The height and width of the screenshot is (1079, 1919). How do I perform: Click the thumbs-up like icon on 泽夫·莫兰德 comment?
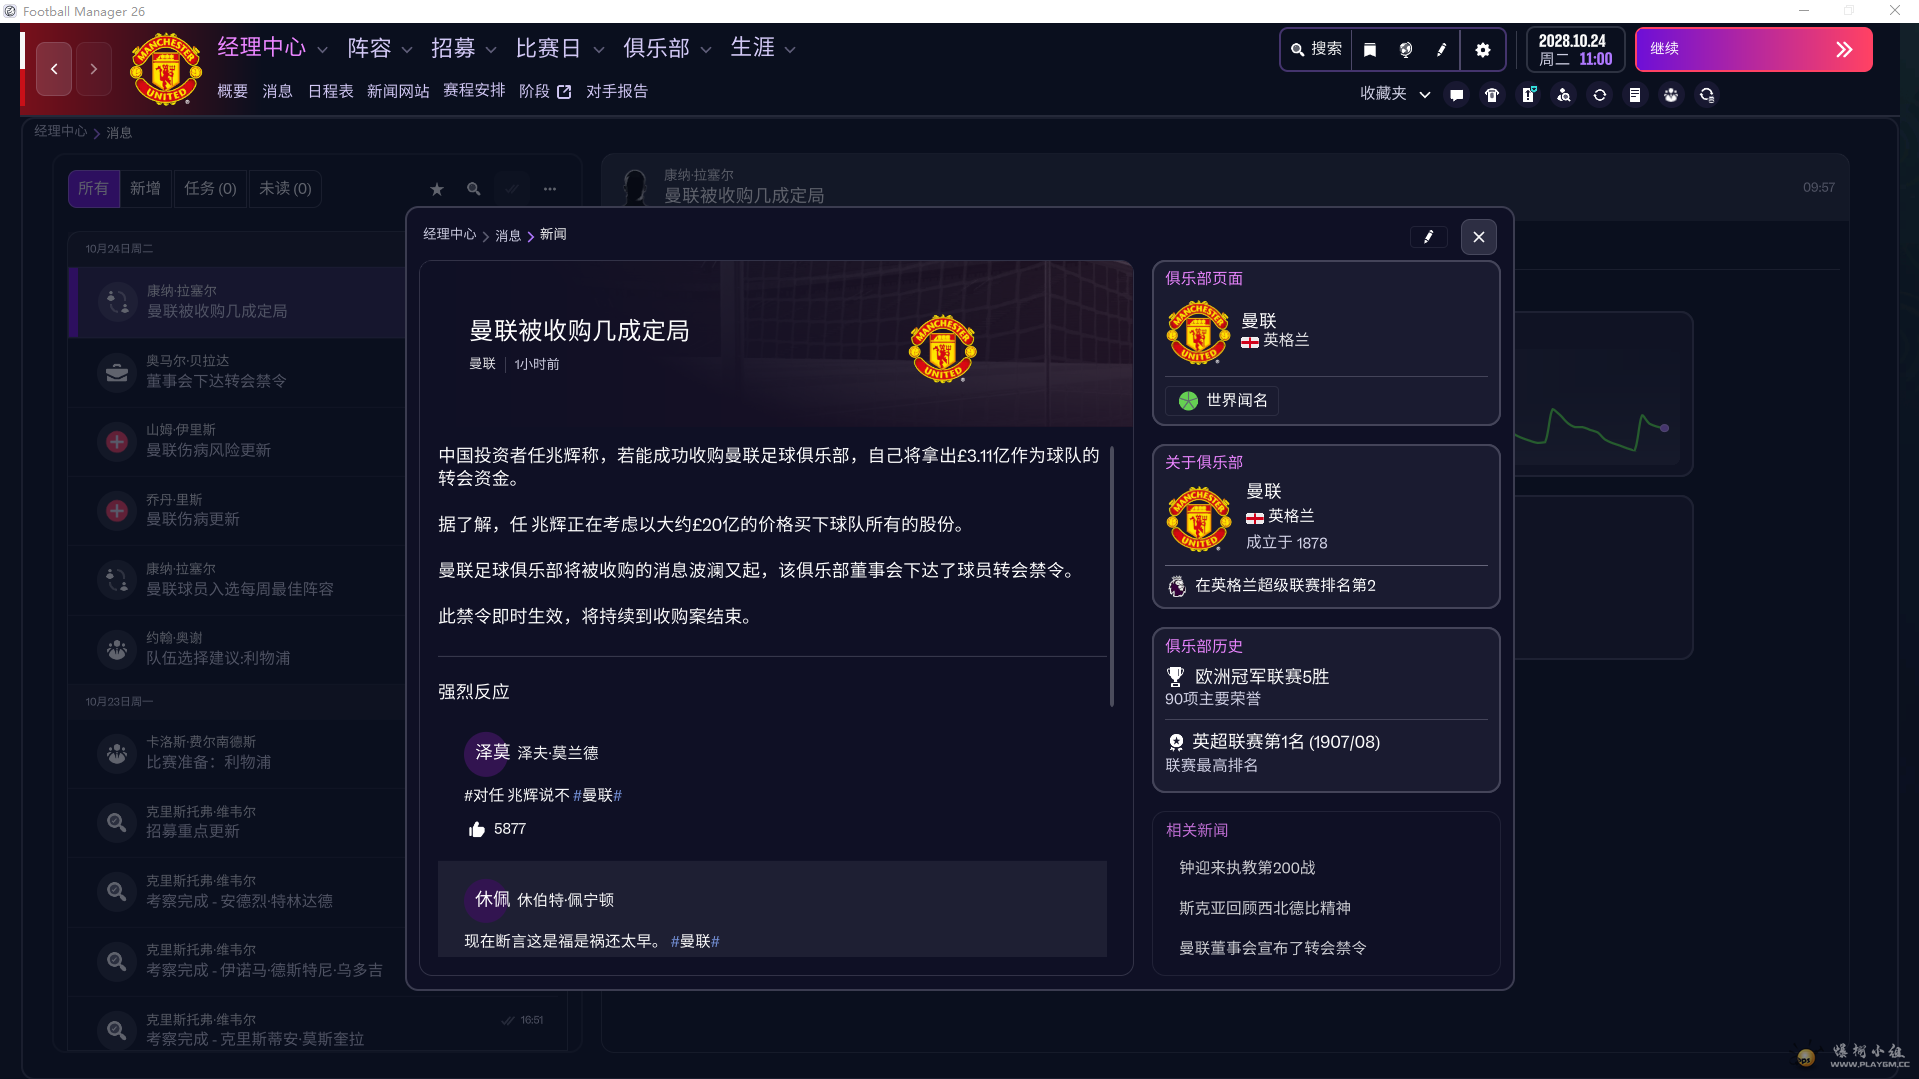477,829
